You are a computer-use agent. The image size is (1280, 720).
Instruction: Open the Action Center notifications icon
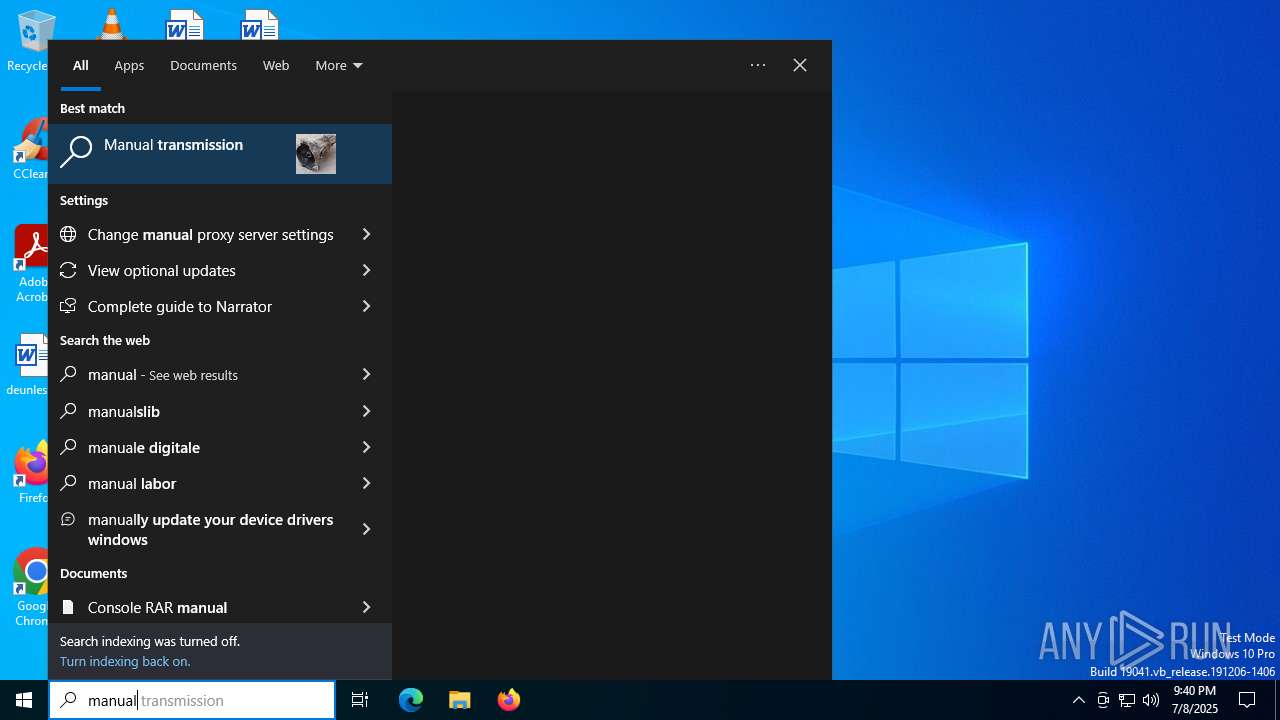point(1247,700)
